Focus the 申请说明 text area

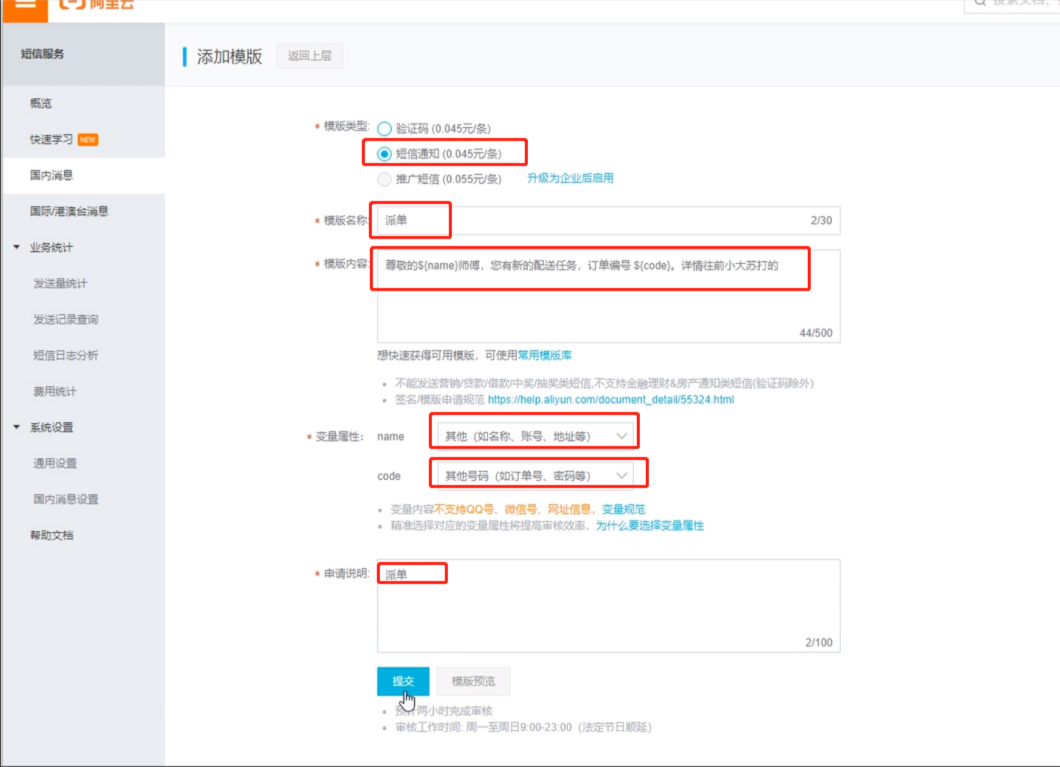(x=608, y=606)
